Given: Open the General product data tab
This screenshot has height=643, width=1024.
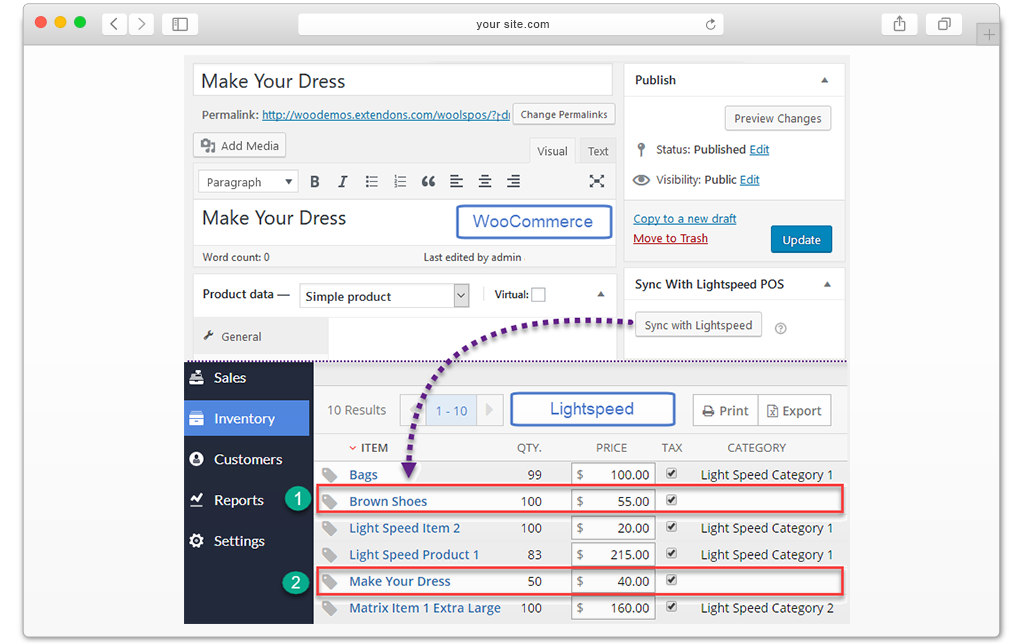Looking at the screenshot, I should click(x=261, y=337).
